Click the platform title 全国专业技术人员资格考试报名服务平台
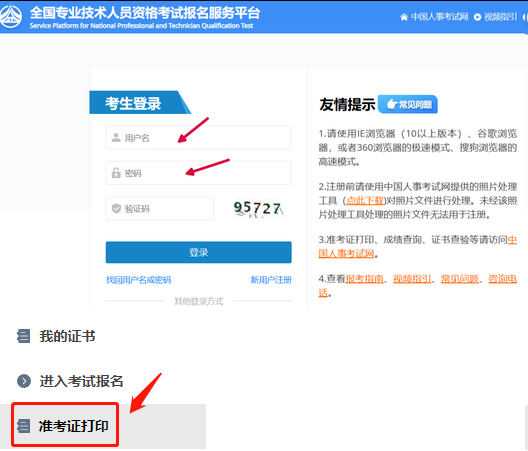528x451 pixels. [145, 13]
